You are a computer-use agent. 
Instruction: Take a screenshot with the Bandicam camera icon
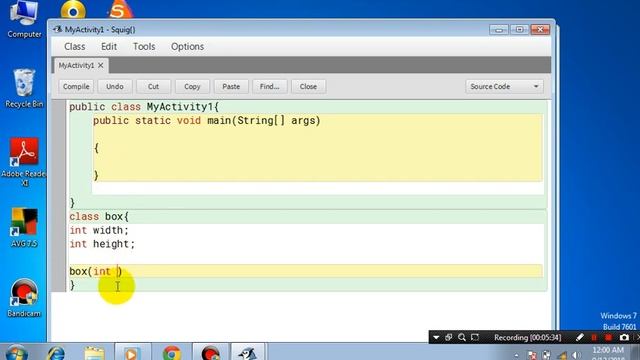tap(624, 338)
